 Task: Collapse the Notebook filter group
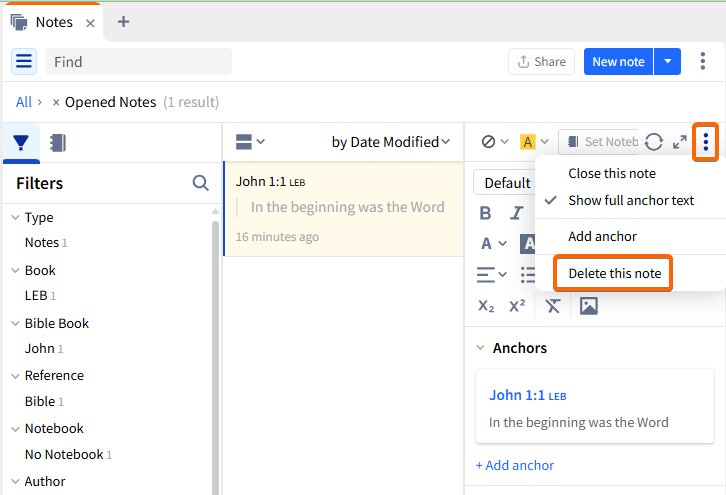(x=15, y=429)
